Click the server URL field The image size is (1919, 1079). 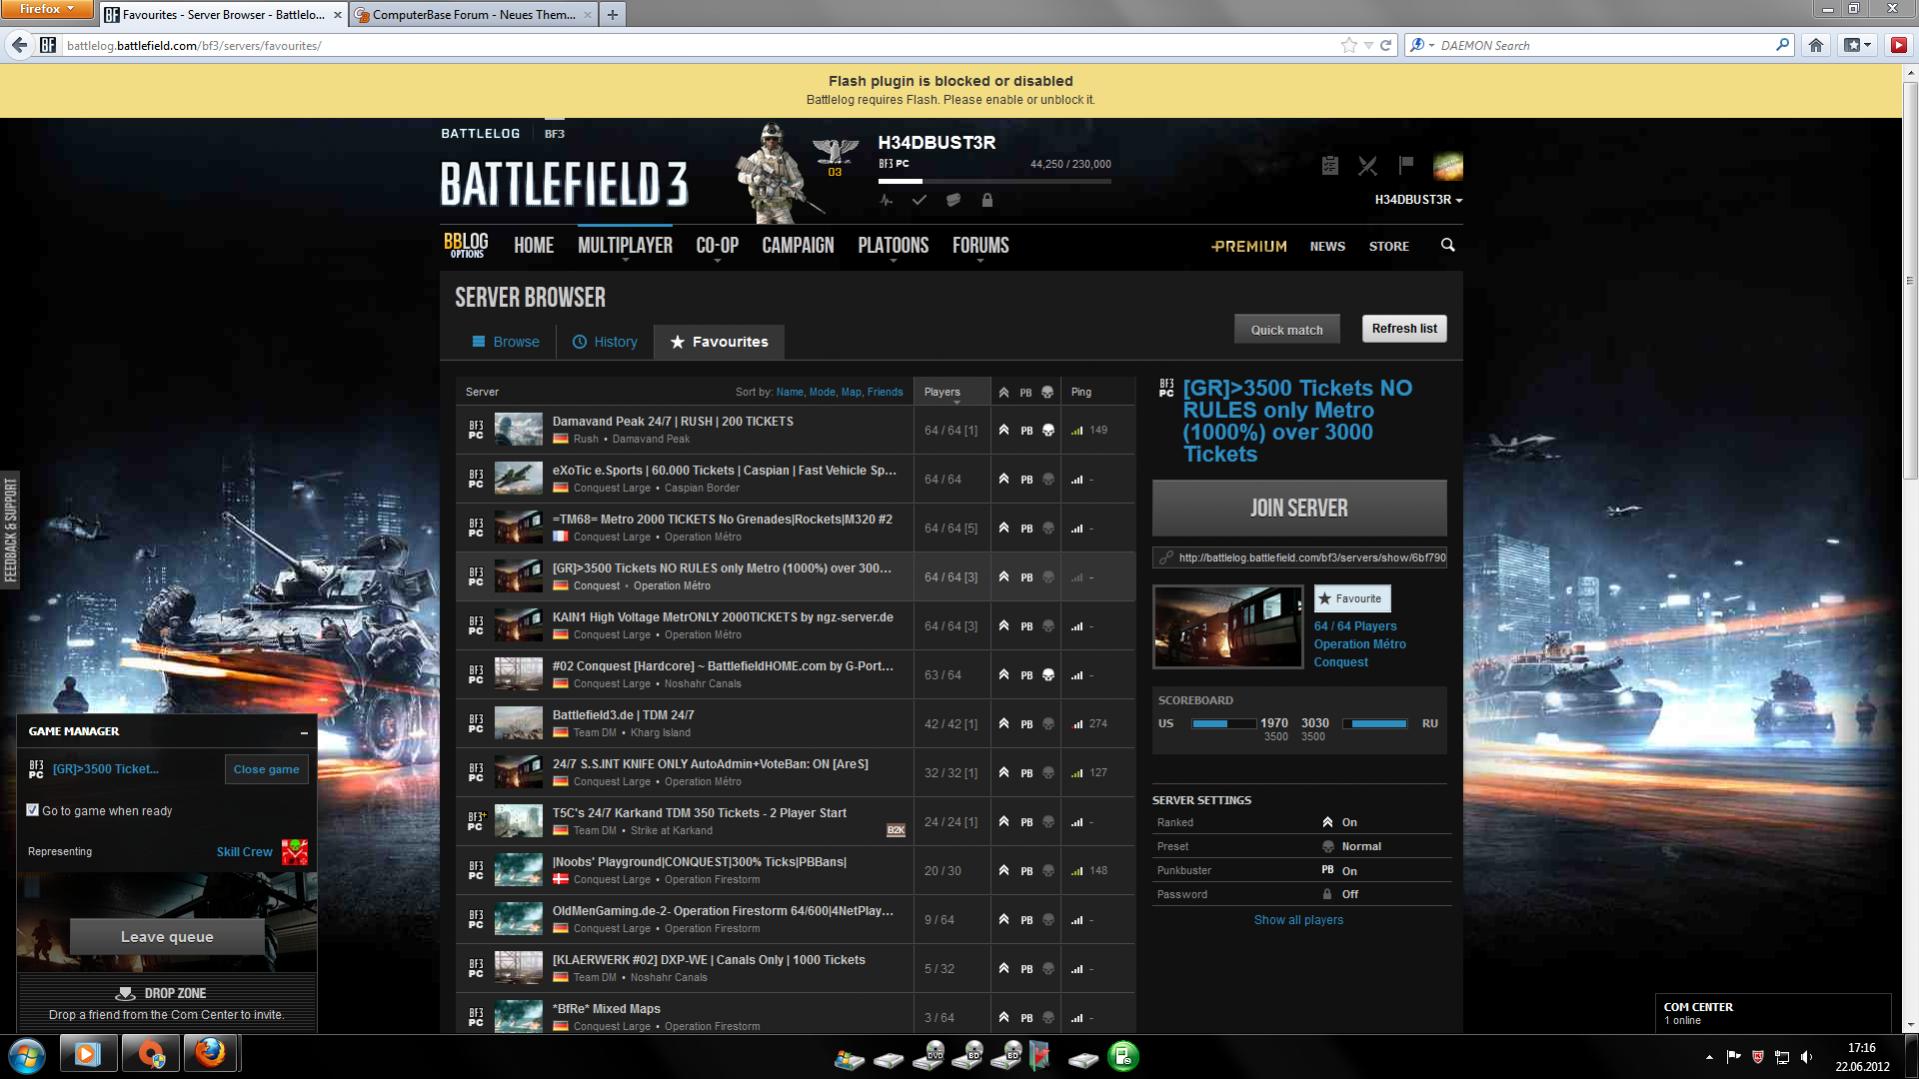tap(1299, 558)
